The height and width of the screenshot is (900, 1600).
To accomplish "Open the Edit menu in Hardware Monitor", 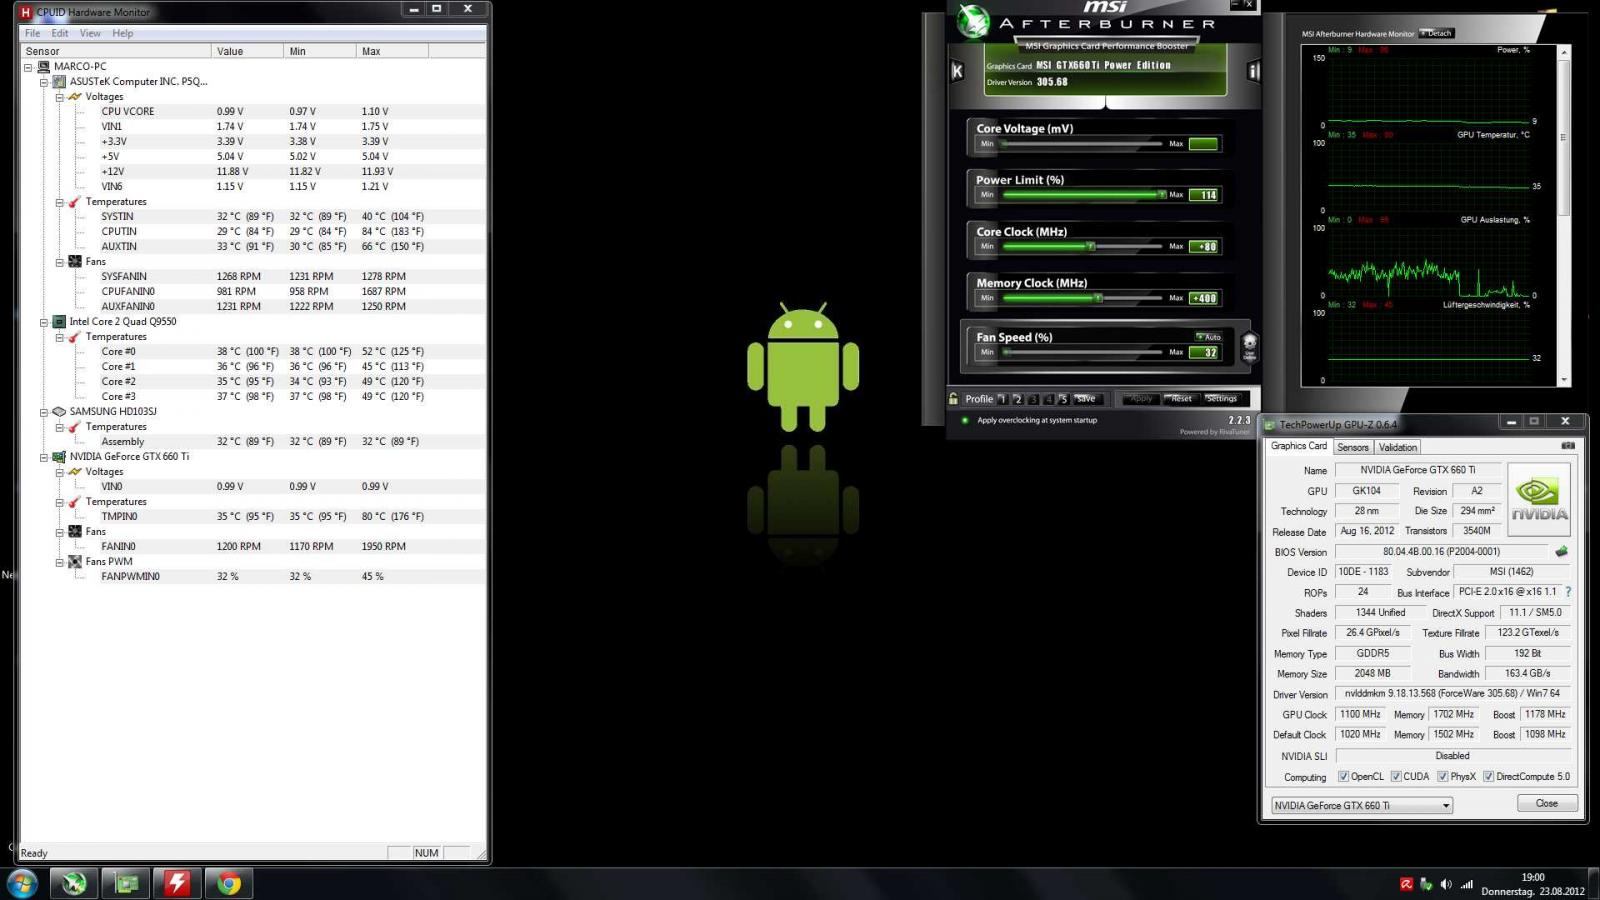I will [60, 33].
